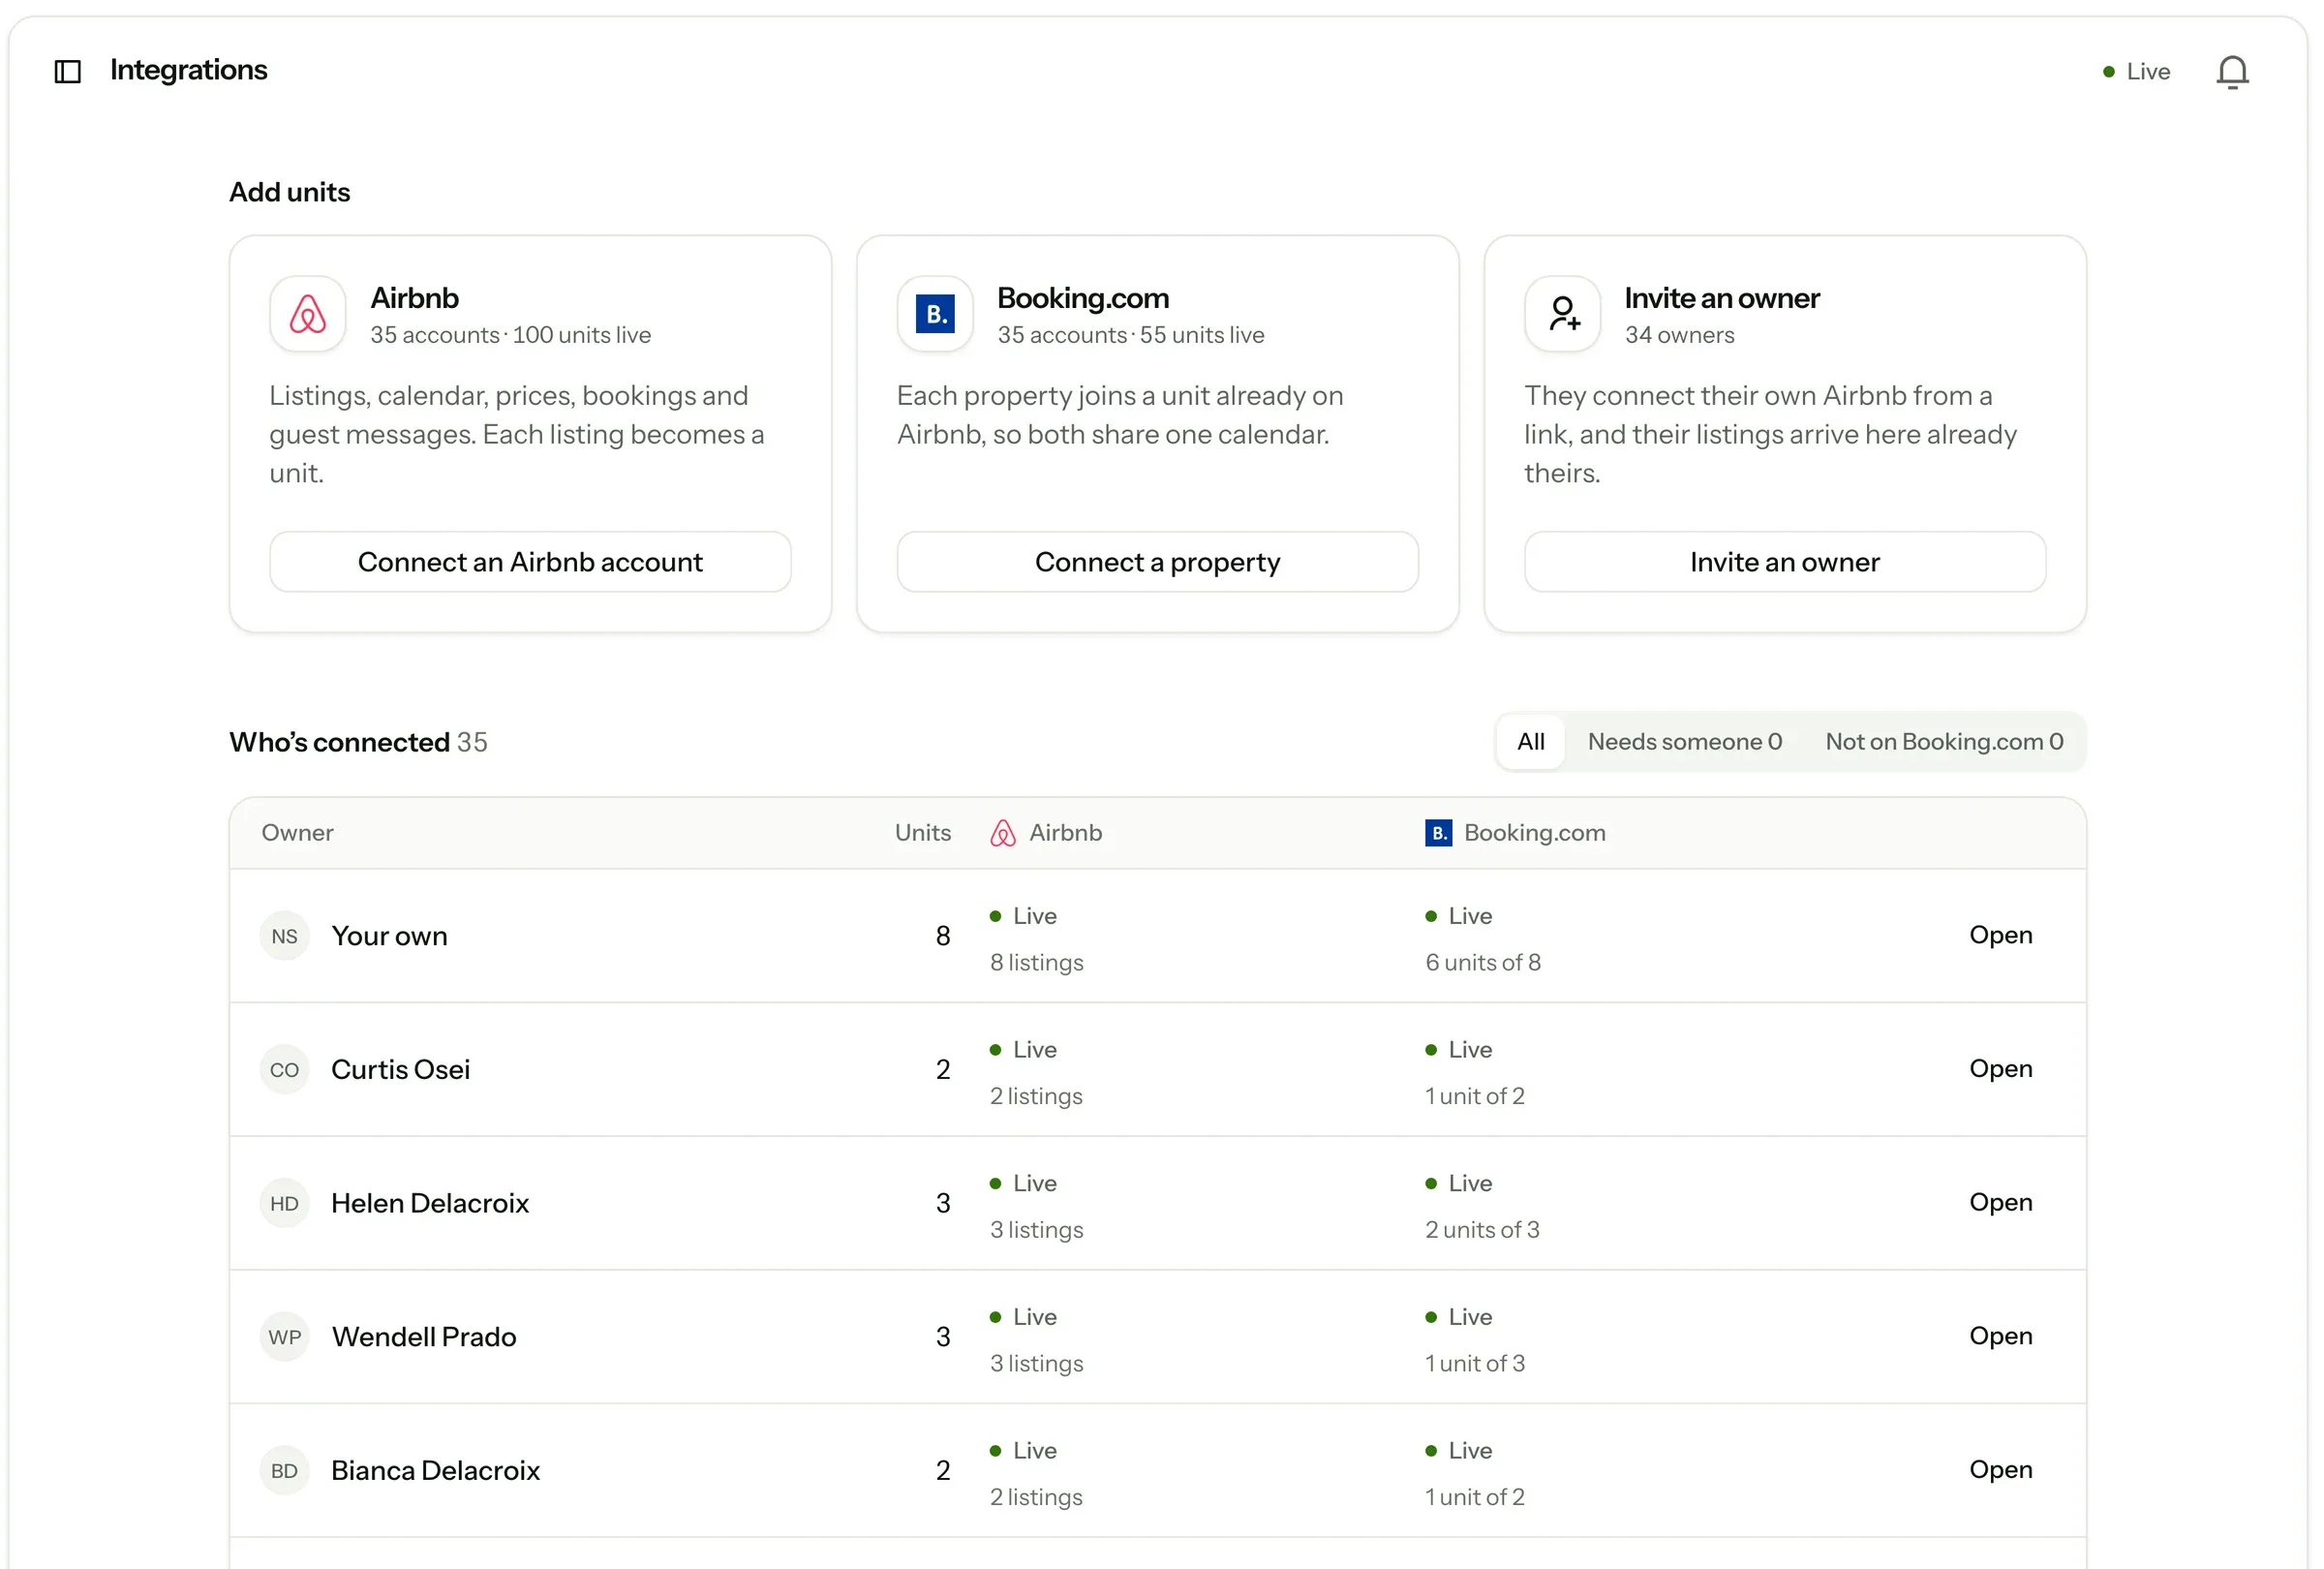Click the Owner column header
2324x1569 pixels.
tap(297, 833)
